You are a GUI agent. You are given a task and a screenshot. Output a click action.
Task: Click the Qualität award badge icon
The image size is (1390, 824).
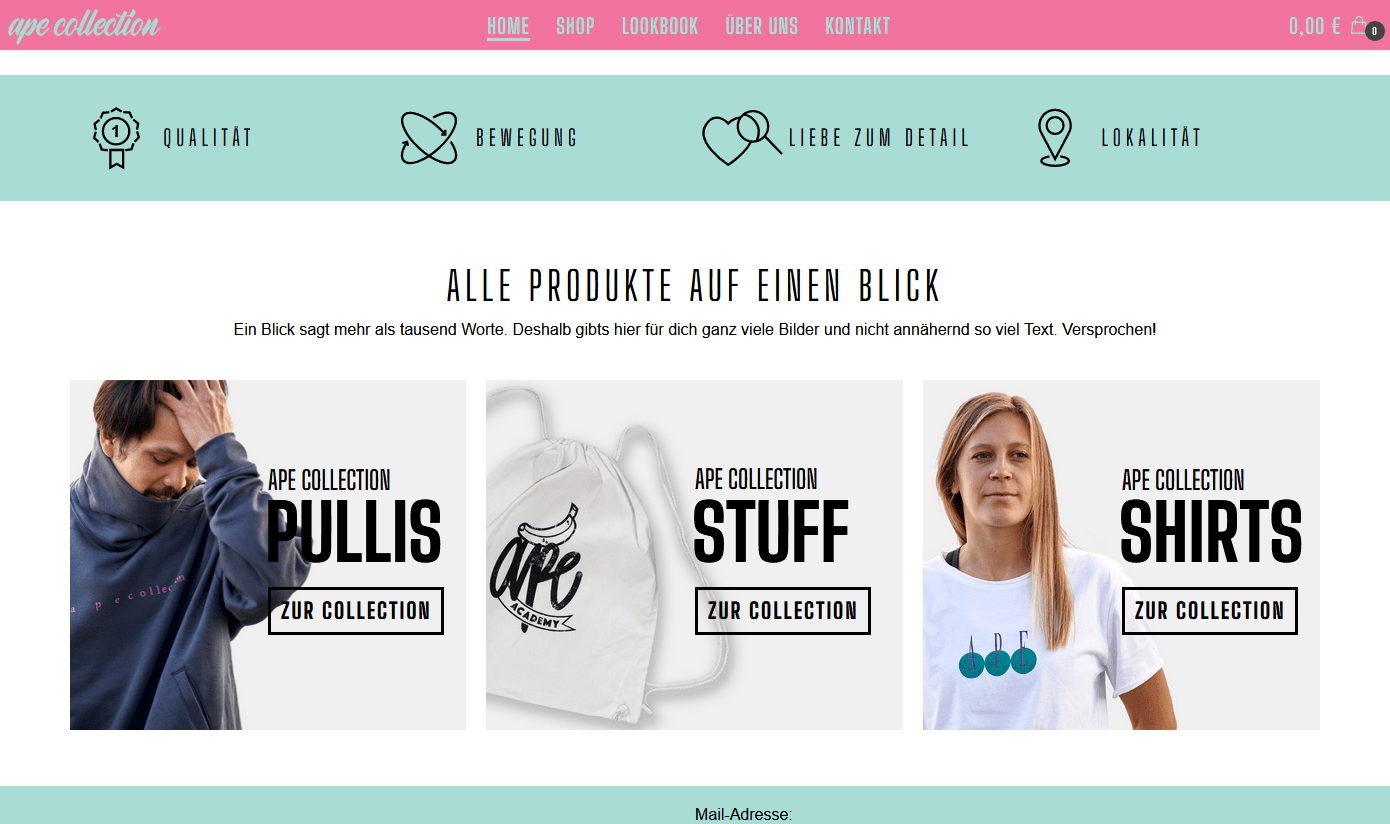pyautogui.click(x=116, y=138)
